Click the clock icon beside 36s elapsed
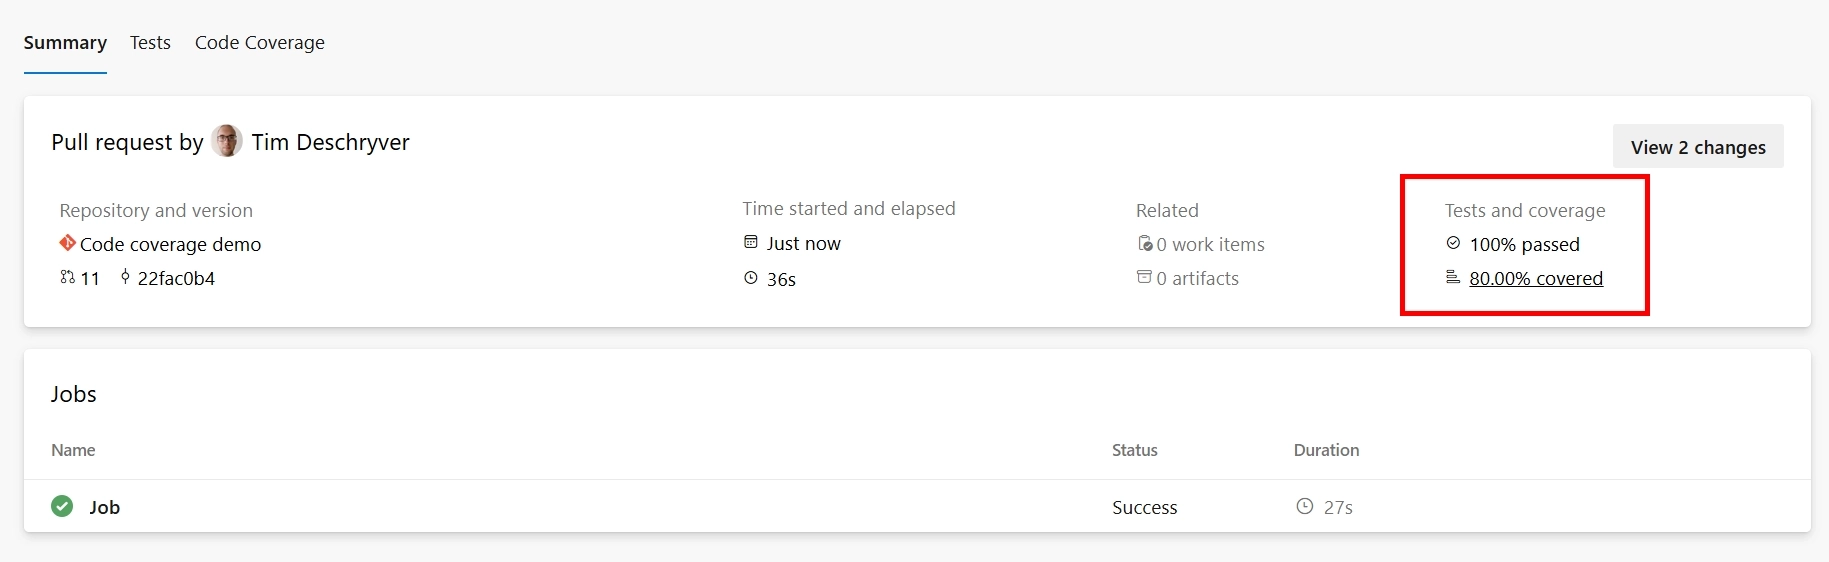Viewport: 1829px width, 562px height. (751, 278)
